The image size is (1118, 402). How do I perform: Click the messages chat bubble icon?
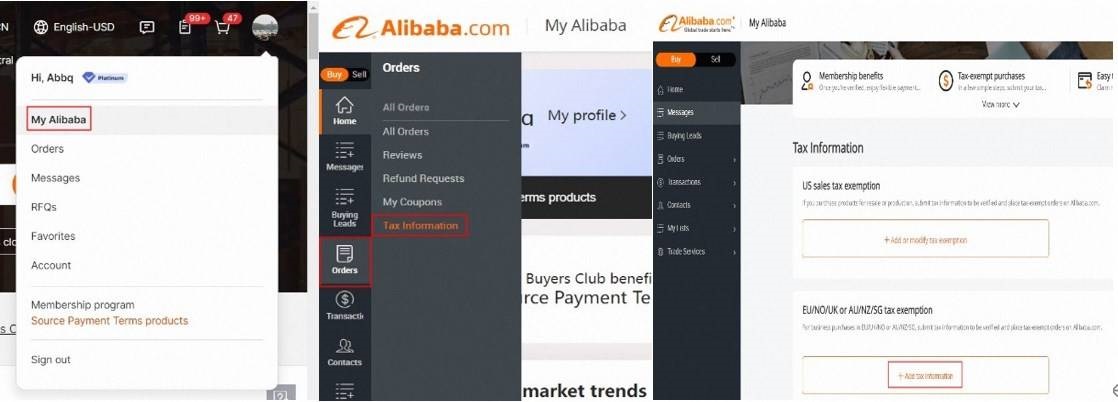coord(147,28)
